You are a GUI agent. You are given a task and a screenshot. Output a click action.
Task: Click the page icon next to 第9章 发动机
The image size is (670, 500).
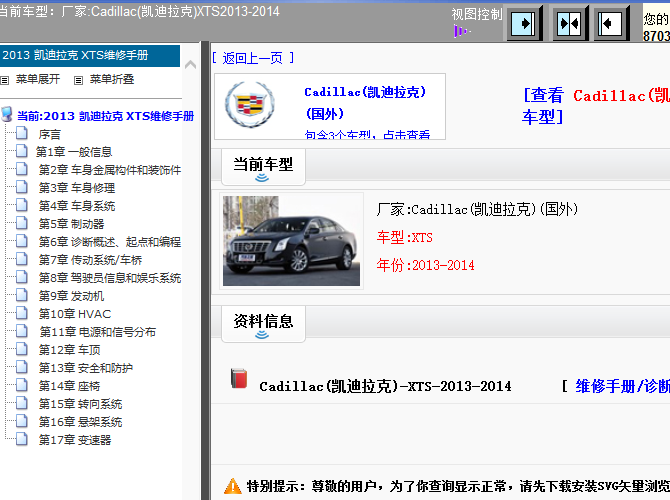pos(22,295)
